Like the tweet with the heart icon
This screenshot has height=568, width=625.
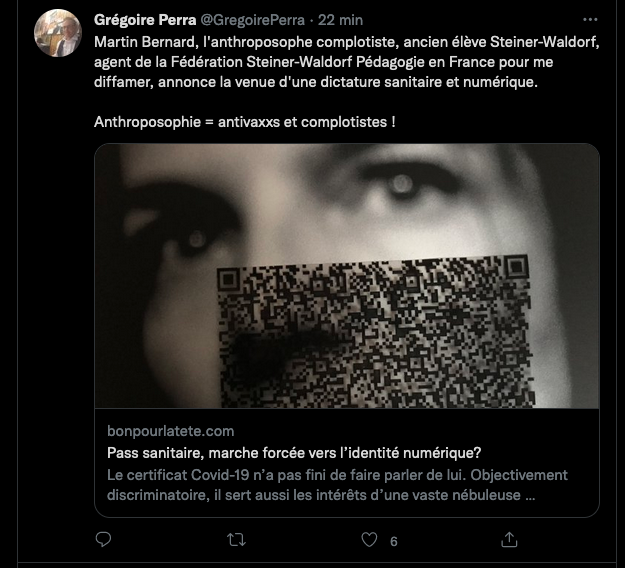point(369,540)
